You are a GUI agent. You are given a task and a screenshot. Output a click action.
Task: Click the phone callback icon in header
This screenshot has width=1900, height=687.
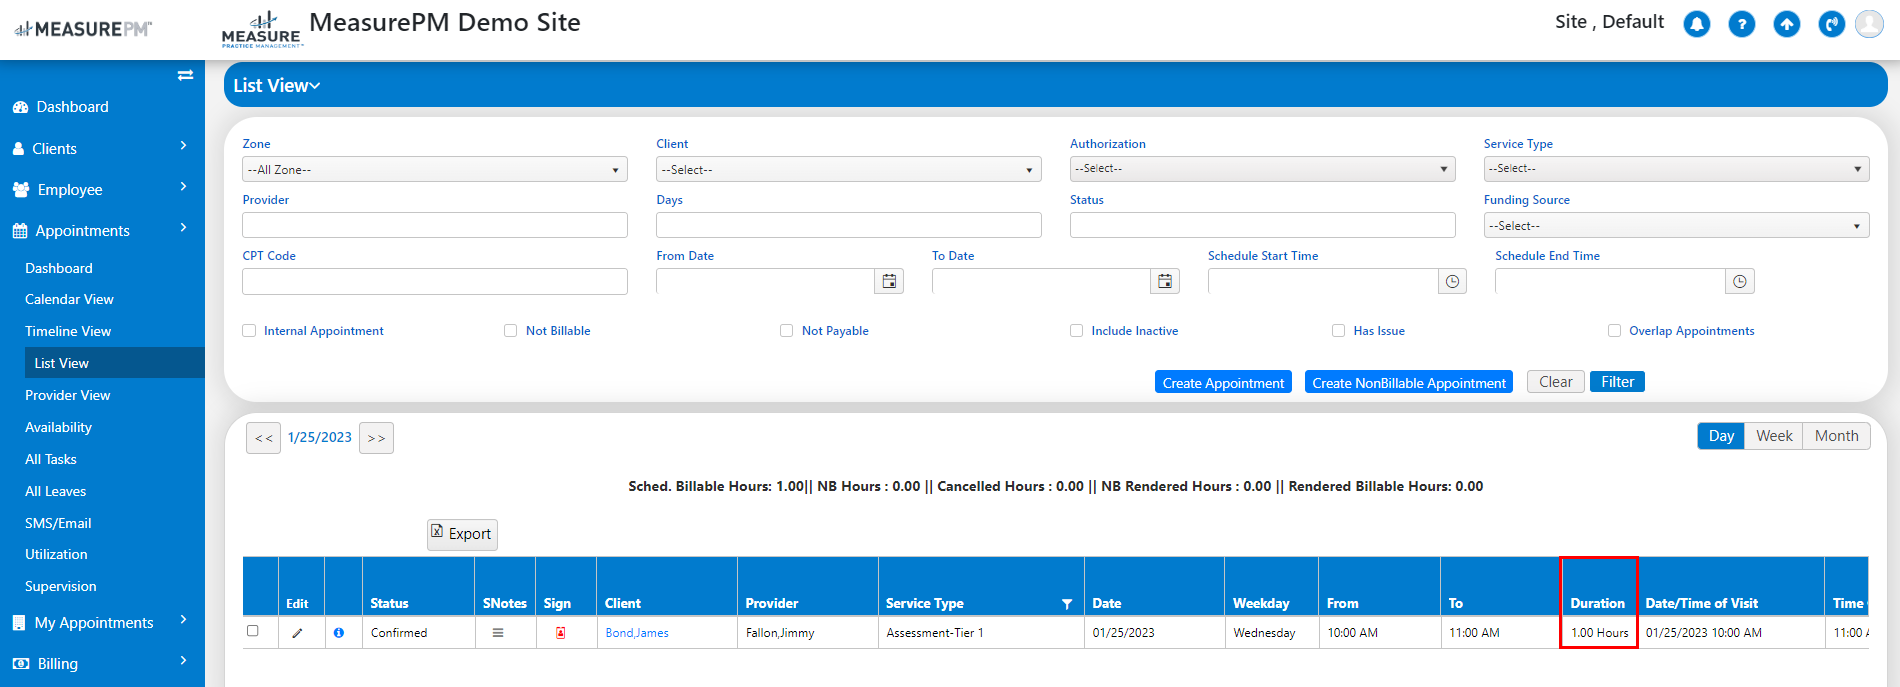tap(1832, 24)
